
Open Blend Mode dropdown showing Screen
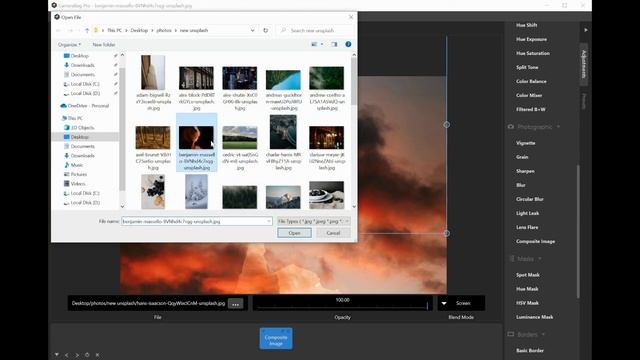coord(461,303)
